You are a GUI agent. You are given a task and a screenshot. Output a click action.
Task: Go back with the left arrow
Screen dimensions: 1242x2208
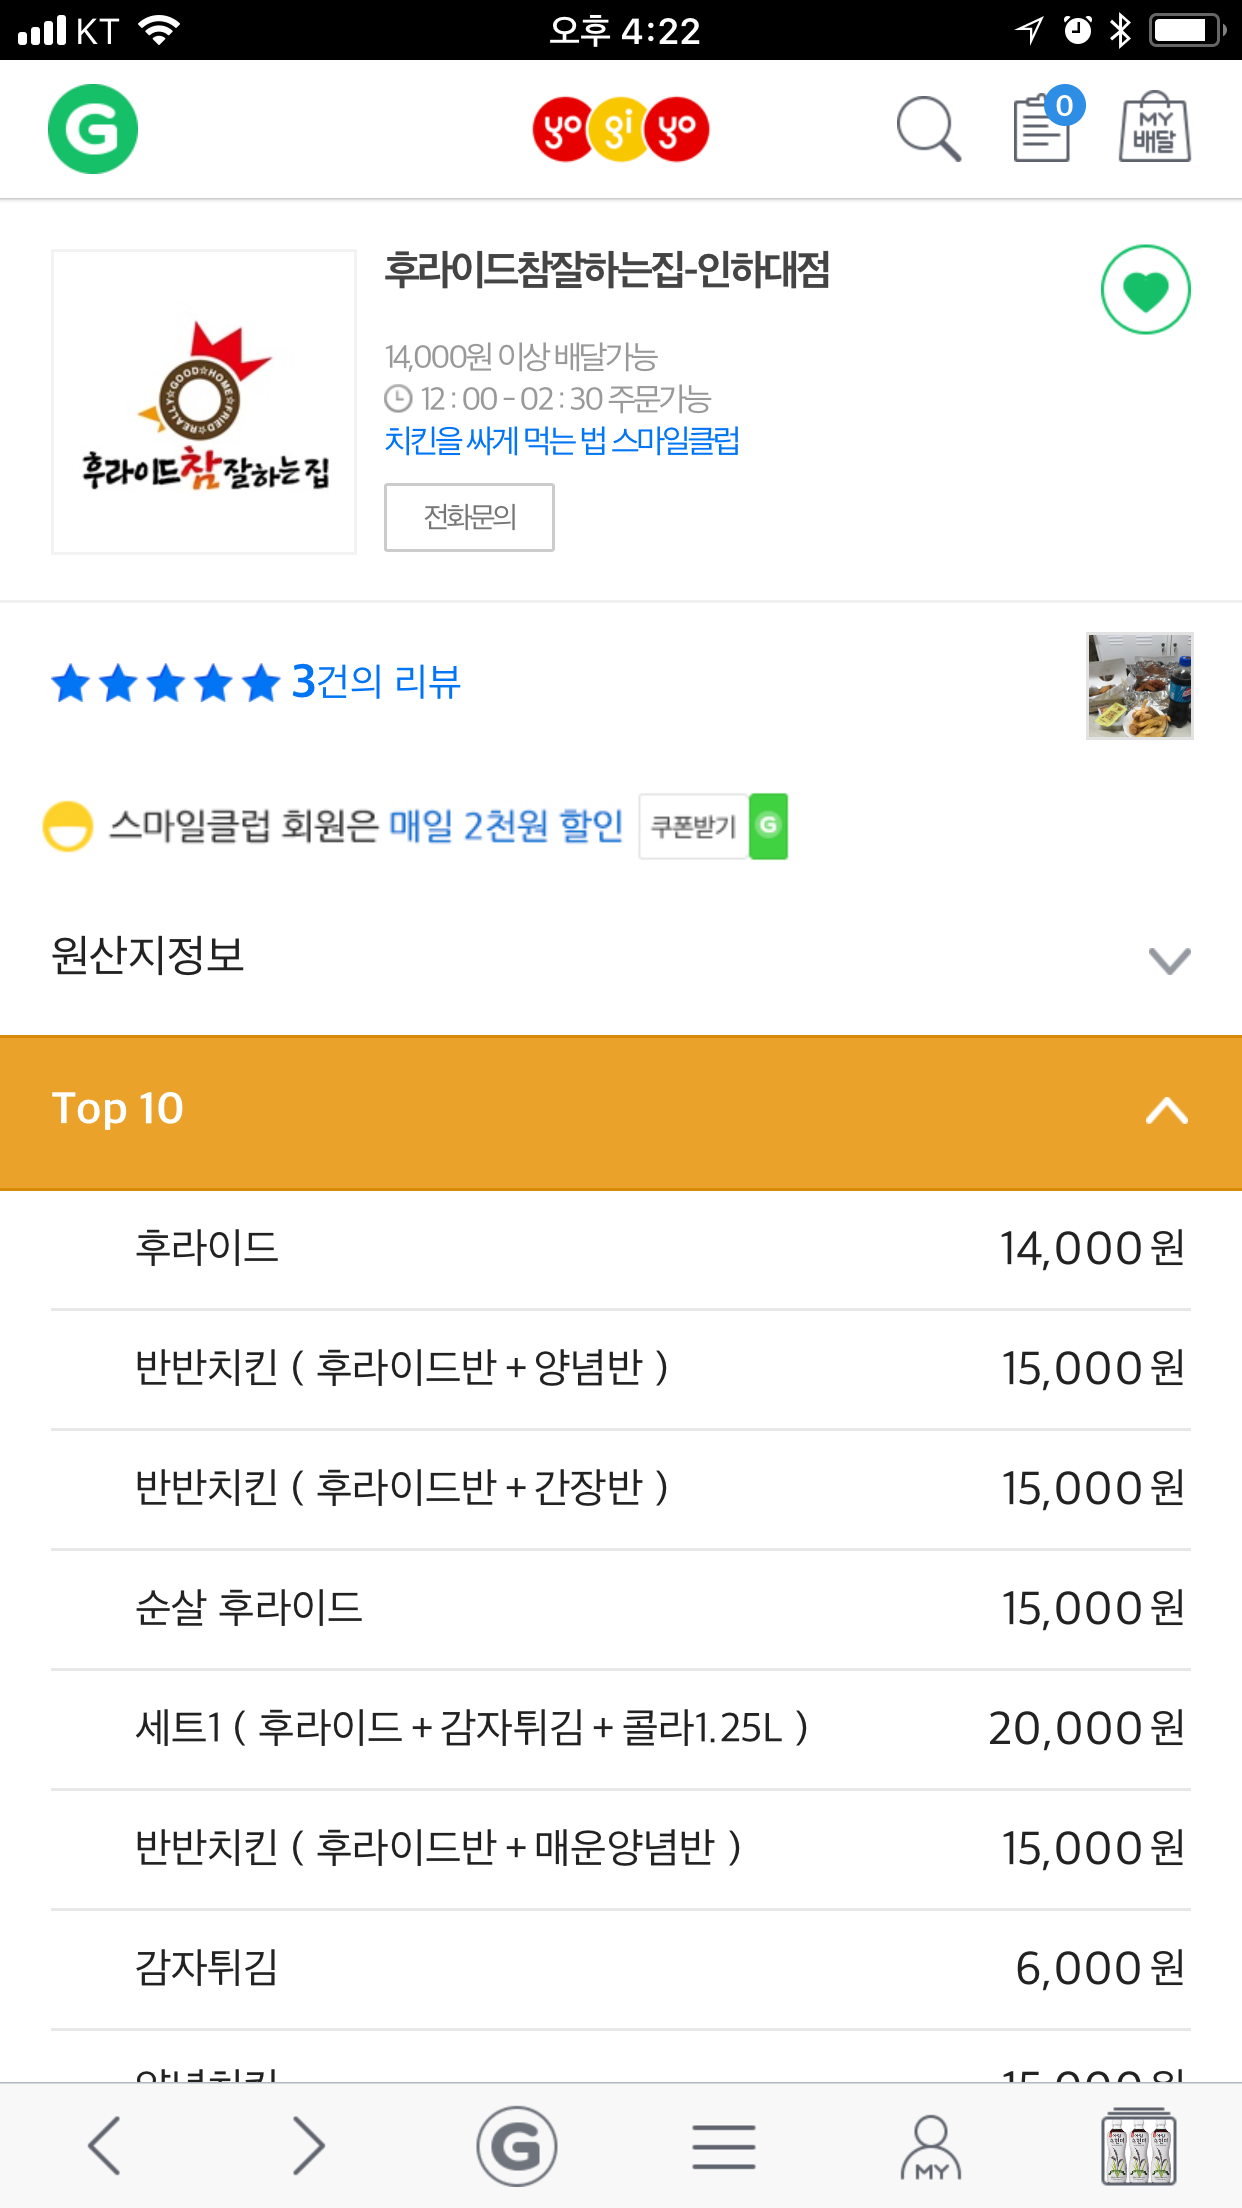(x=105, y=2145)
